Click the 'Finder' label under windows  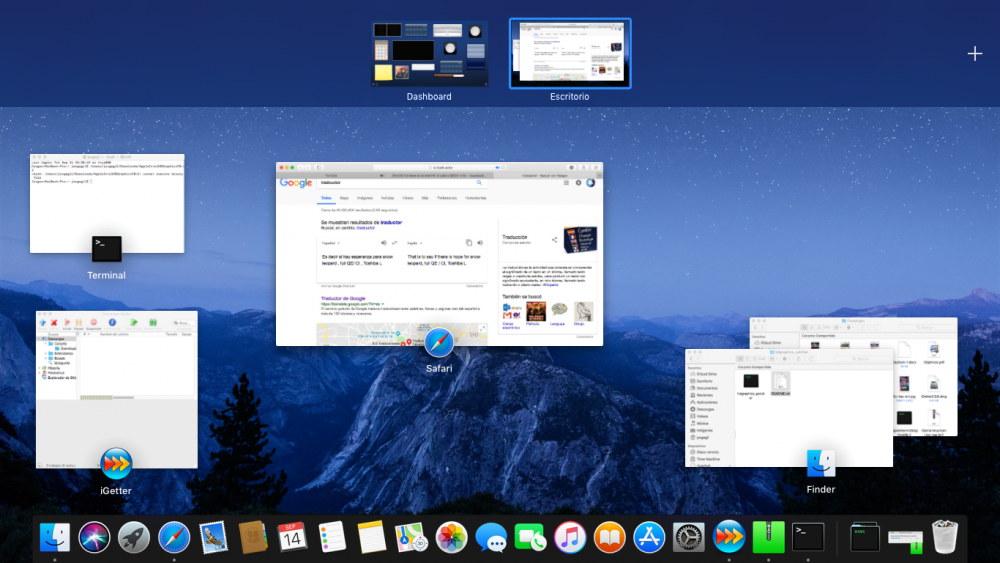[821, 490]
